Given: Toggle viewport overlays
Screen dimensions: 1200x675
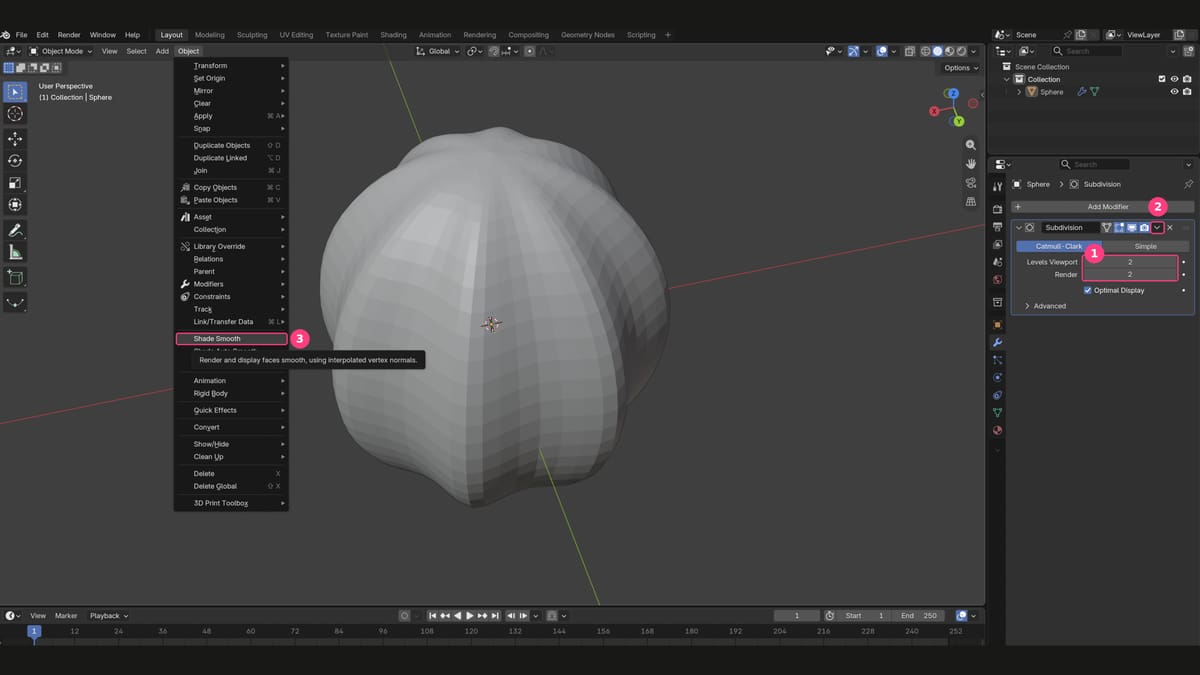Looking at the screenshot, I should point(882,51).
